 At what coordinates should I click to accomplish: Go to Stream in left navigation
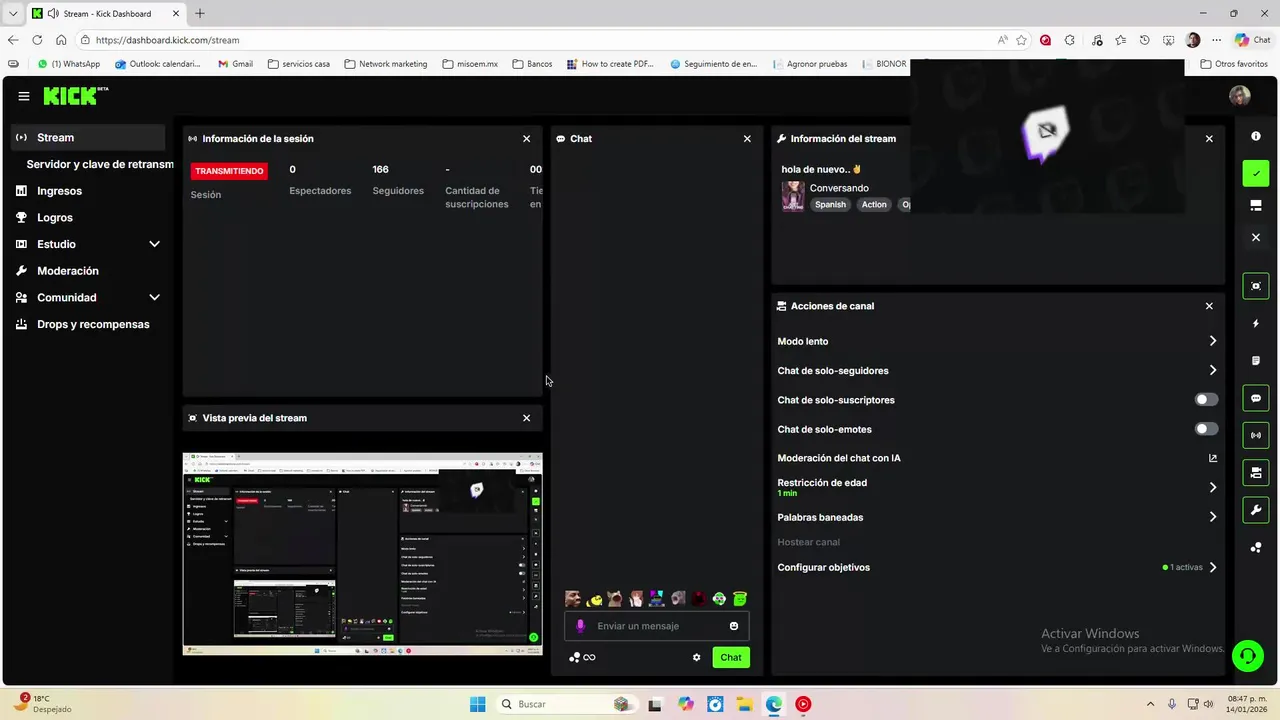(x=88, y=137)
